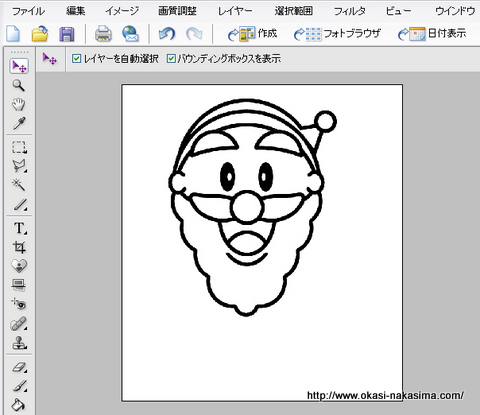The height and width of the screenshot is (415, 480).
Task: Pick the Eyedropper tool
Action: (x=19, y=123)
